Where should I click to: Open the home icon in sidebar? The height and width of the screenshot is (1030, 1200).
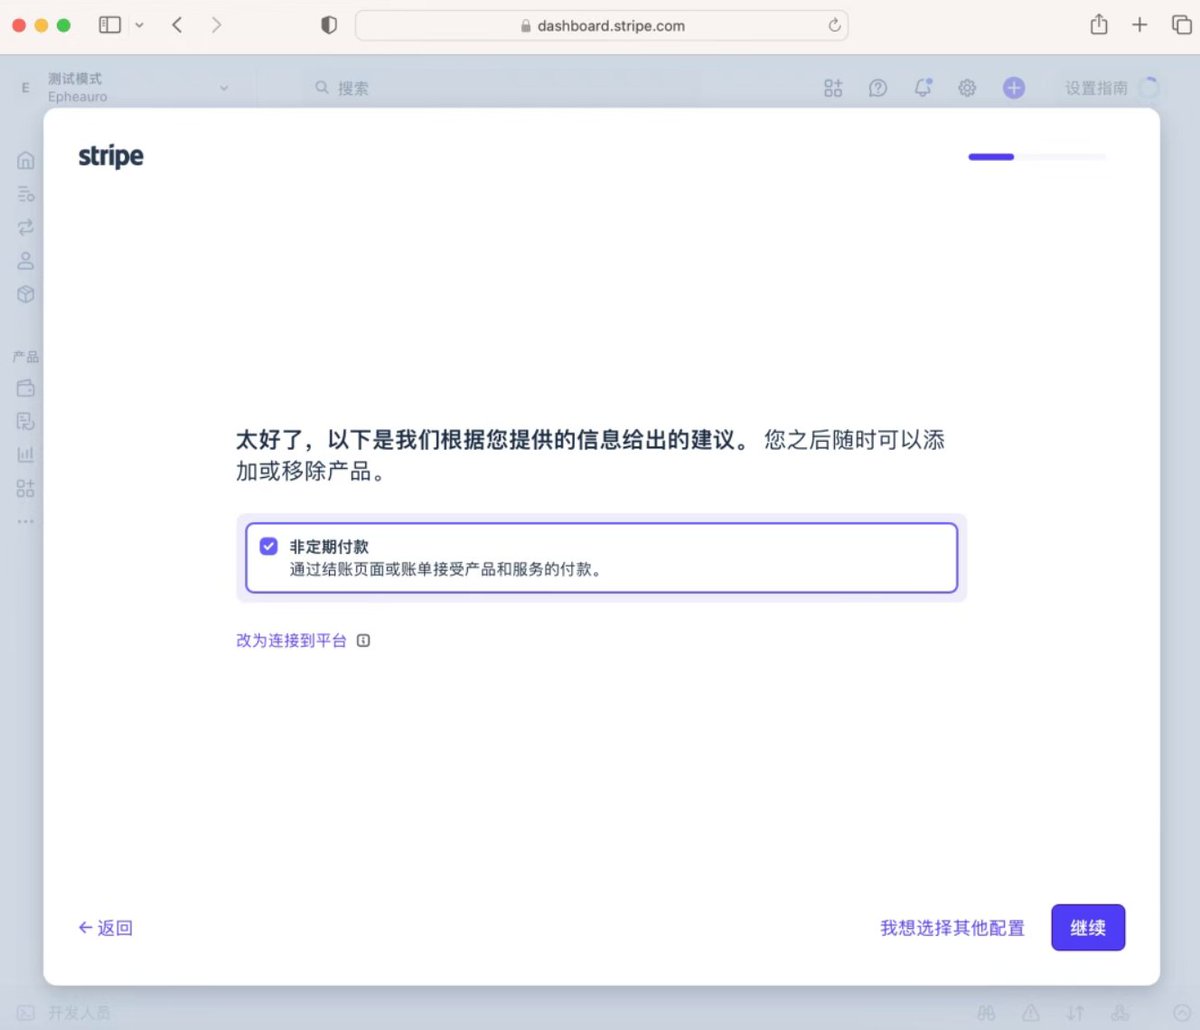[26, 160]
